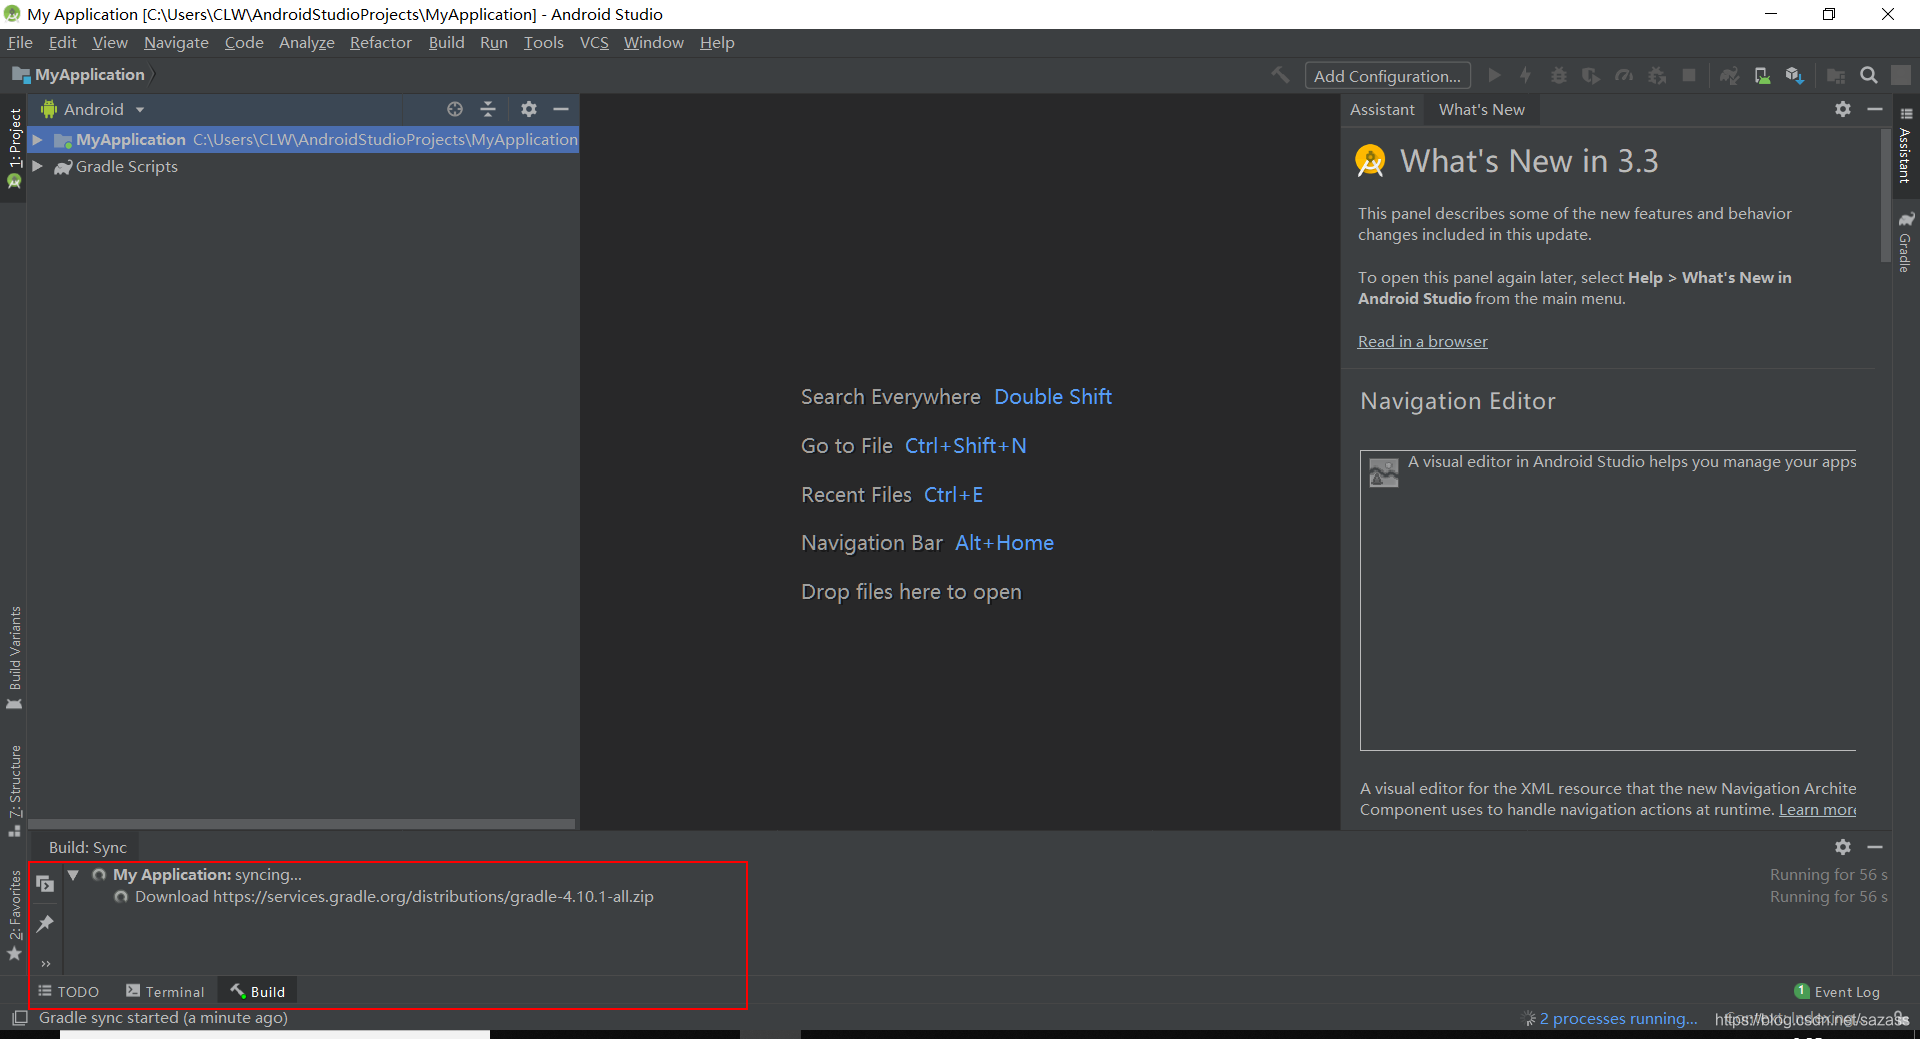Click the Pin Tab icon in Build panel

(x=45, y=923)
